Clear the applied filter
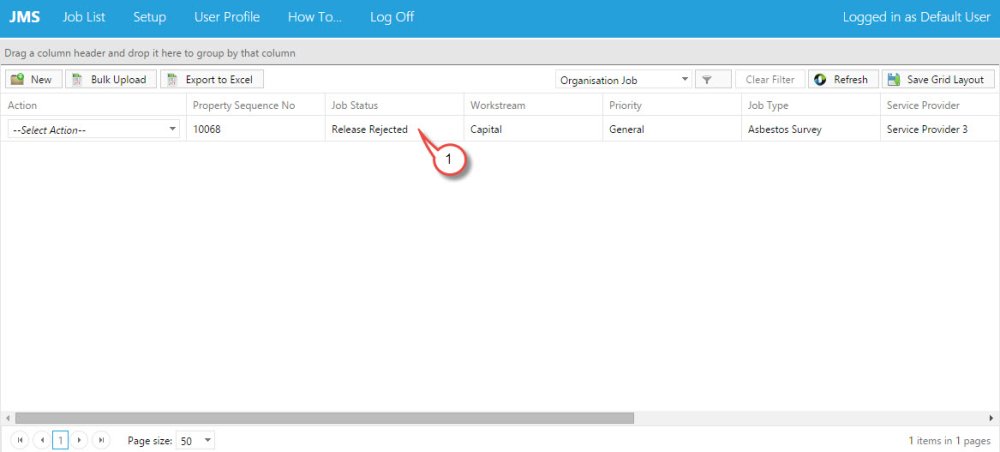Viewport: 1000px width, 452px height. click(x=770, y=80)
